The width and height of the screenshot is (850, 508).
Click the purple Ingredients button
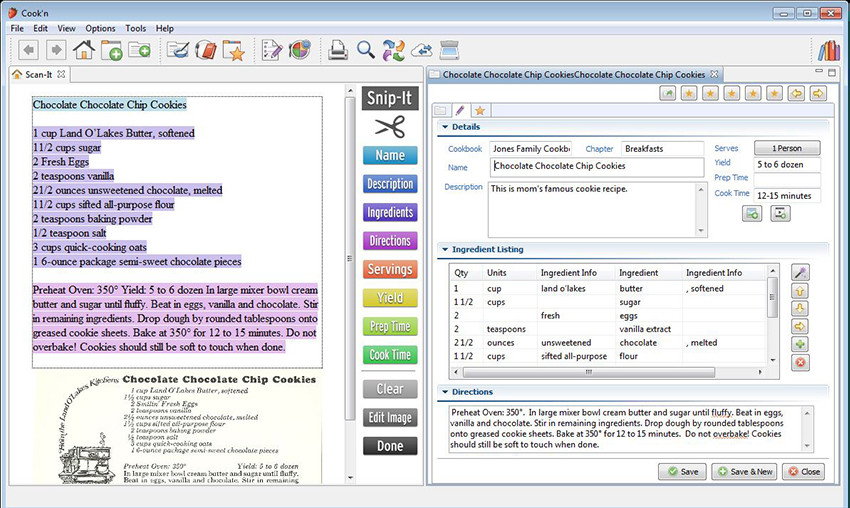click(x=390, y=212)
